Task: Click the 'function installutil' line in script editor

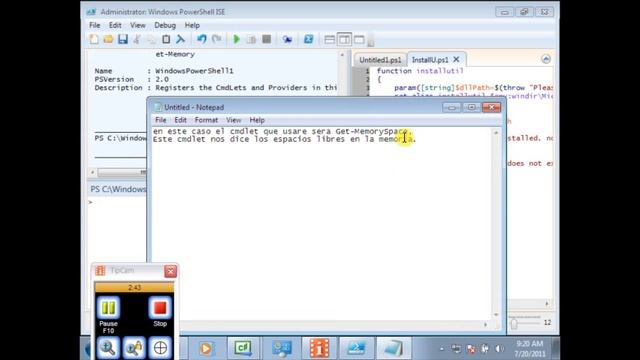Action: (x=420, y=71)
